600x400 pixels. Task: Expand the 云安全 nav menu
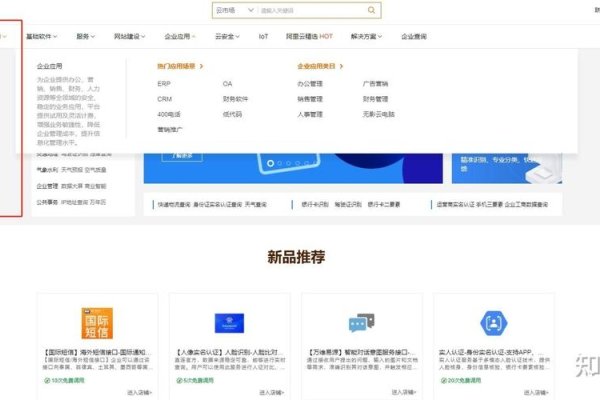pyautogui.click(x=227, y=36)
